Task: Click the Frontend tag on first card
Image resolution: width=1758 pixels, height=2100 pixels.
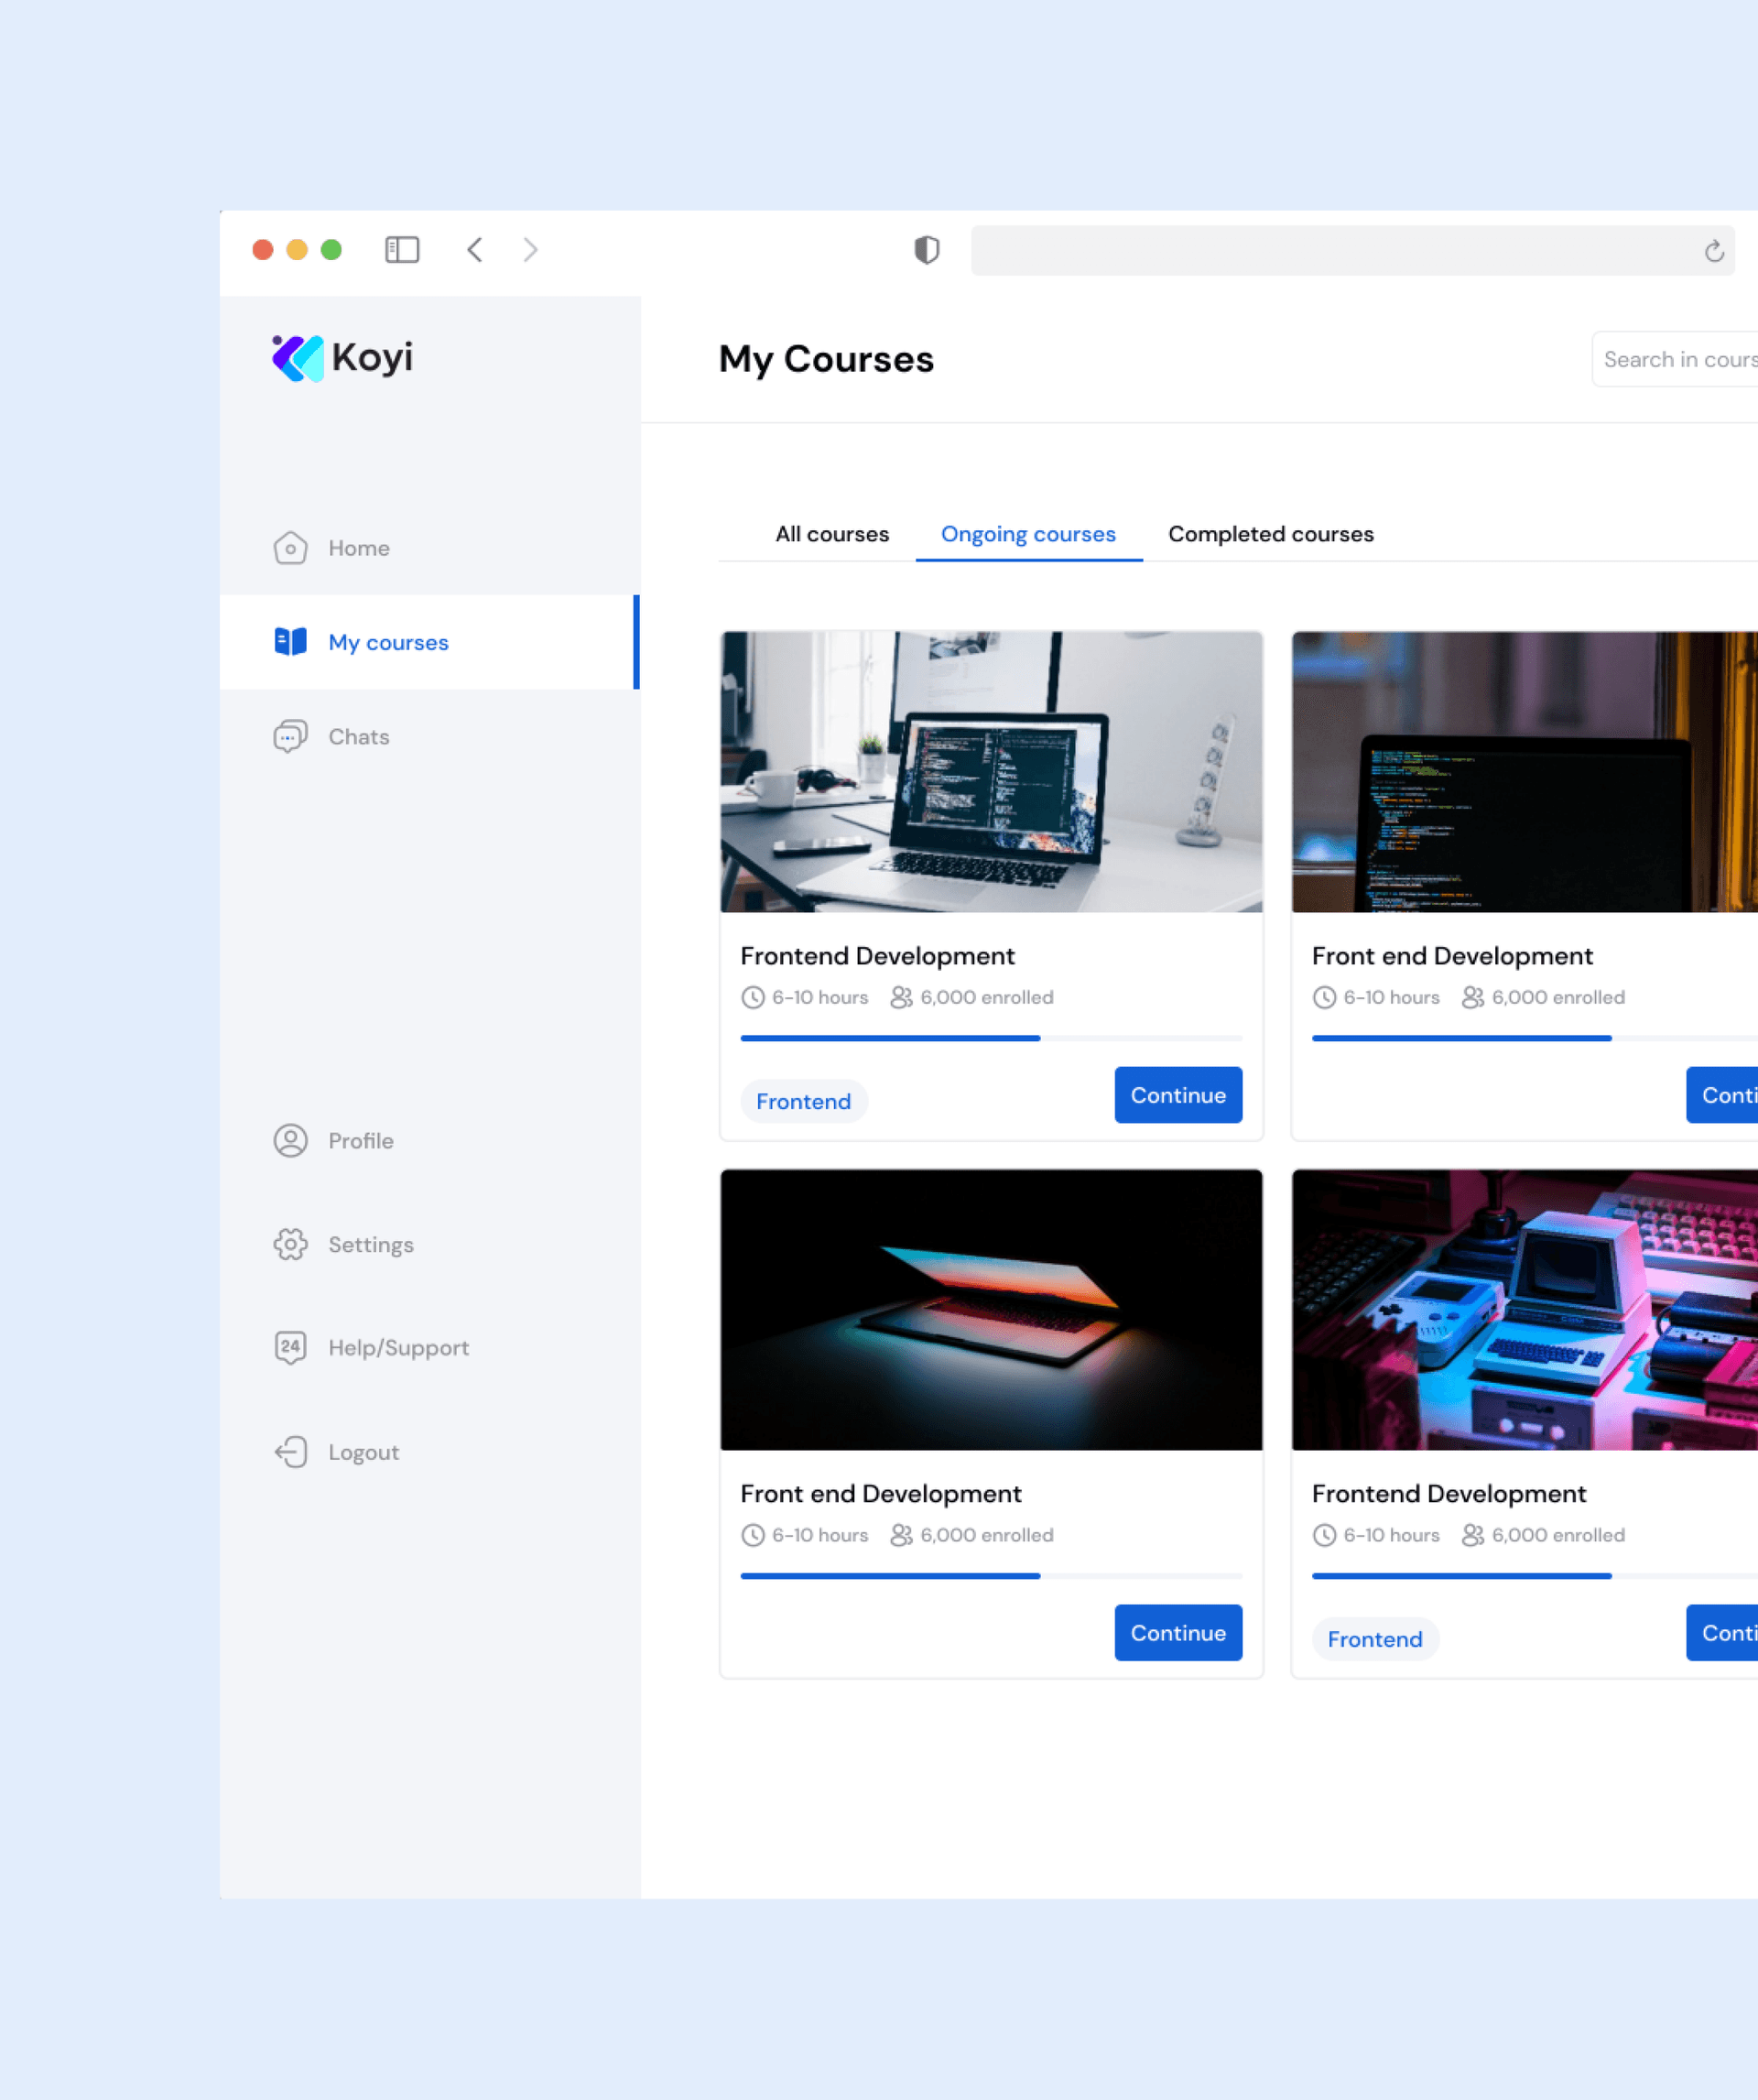Action: (x=803, y=1102)
